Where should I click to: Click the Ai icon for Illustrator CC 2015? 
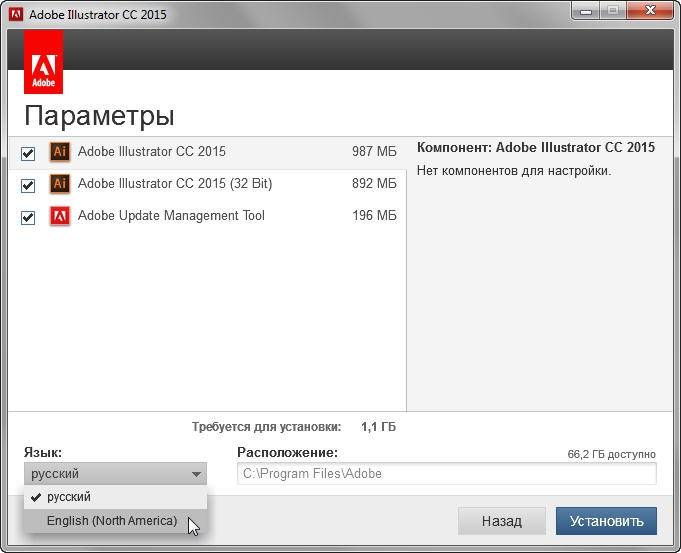pos(60,152)
